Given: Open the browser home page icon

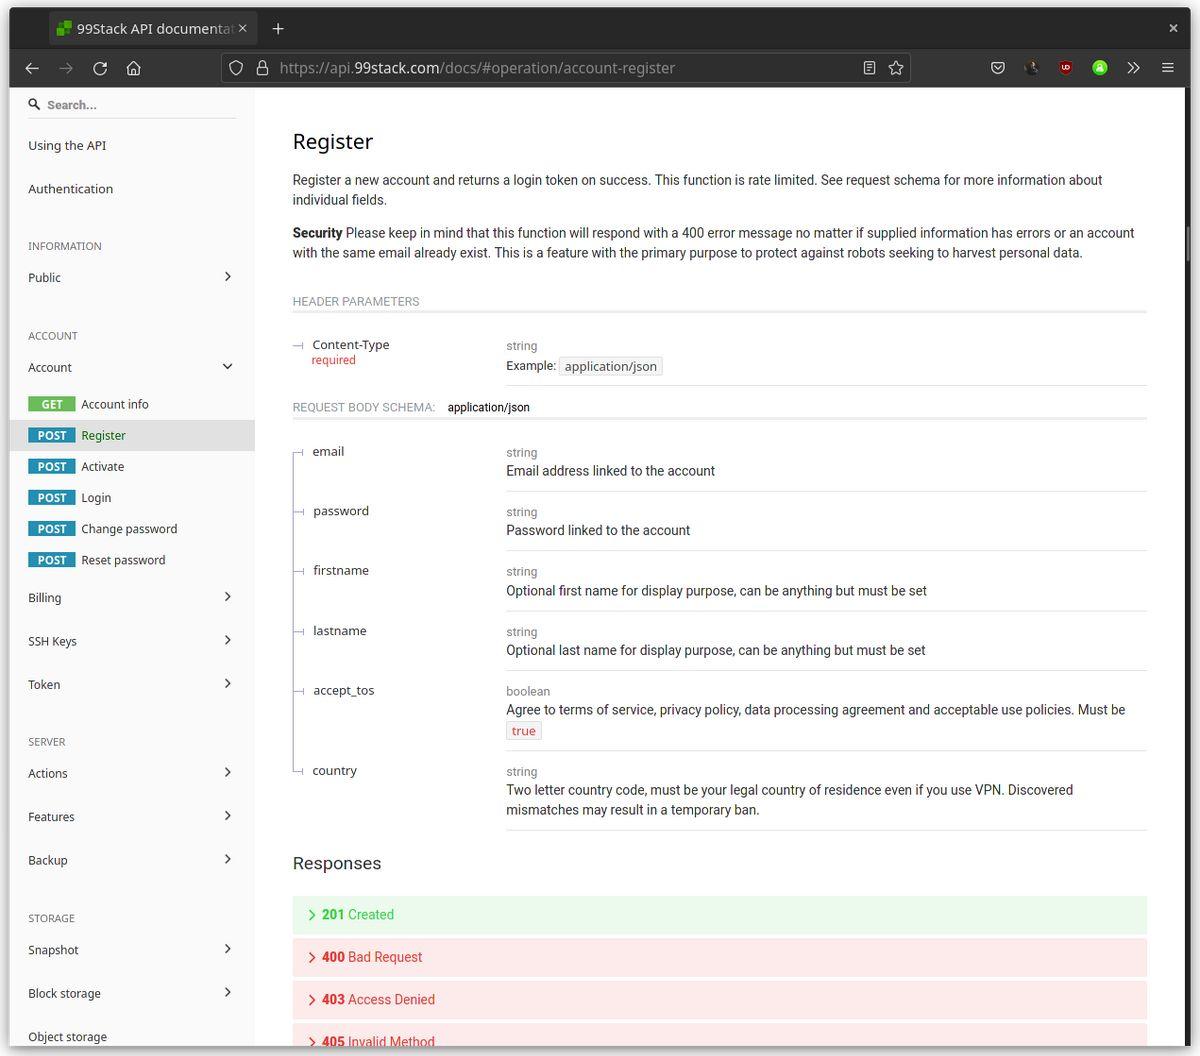Looking at the screenshot, I should click(x=134, y=68).
